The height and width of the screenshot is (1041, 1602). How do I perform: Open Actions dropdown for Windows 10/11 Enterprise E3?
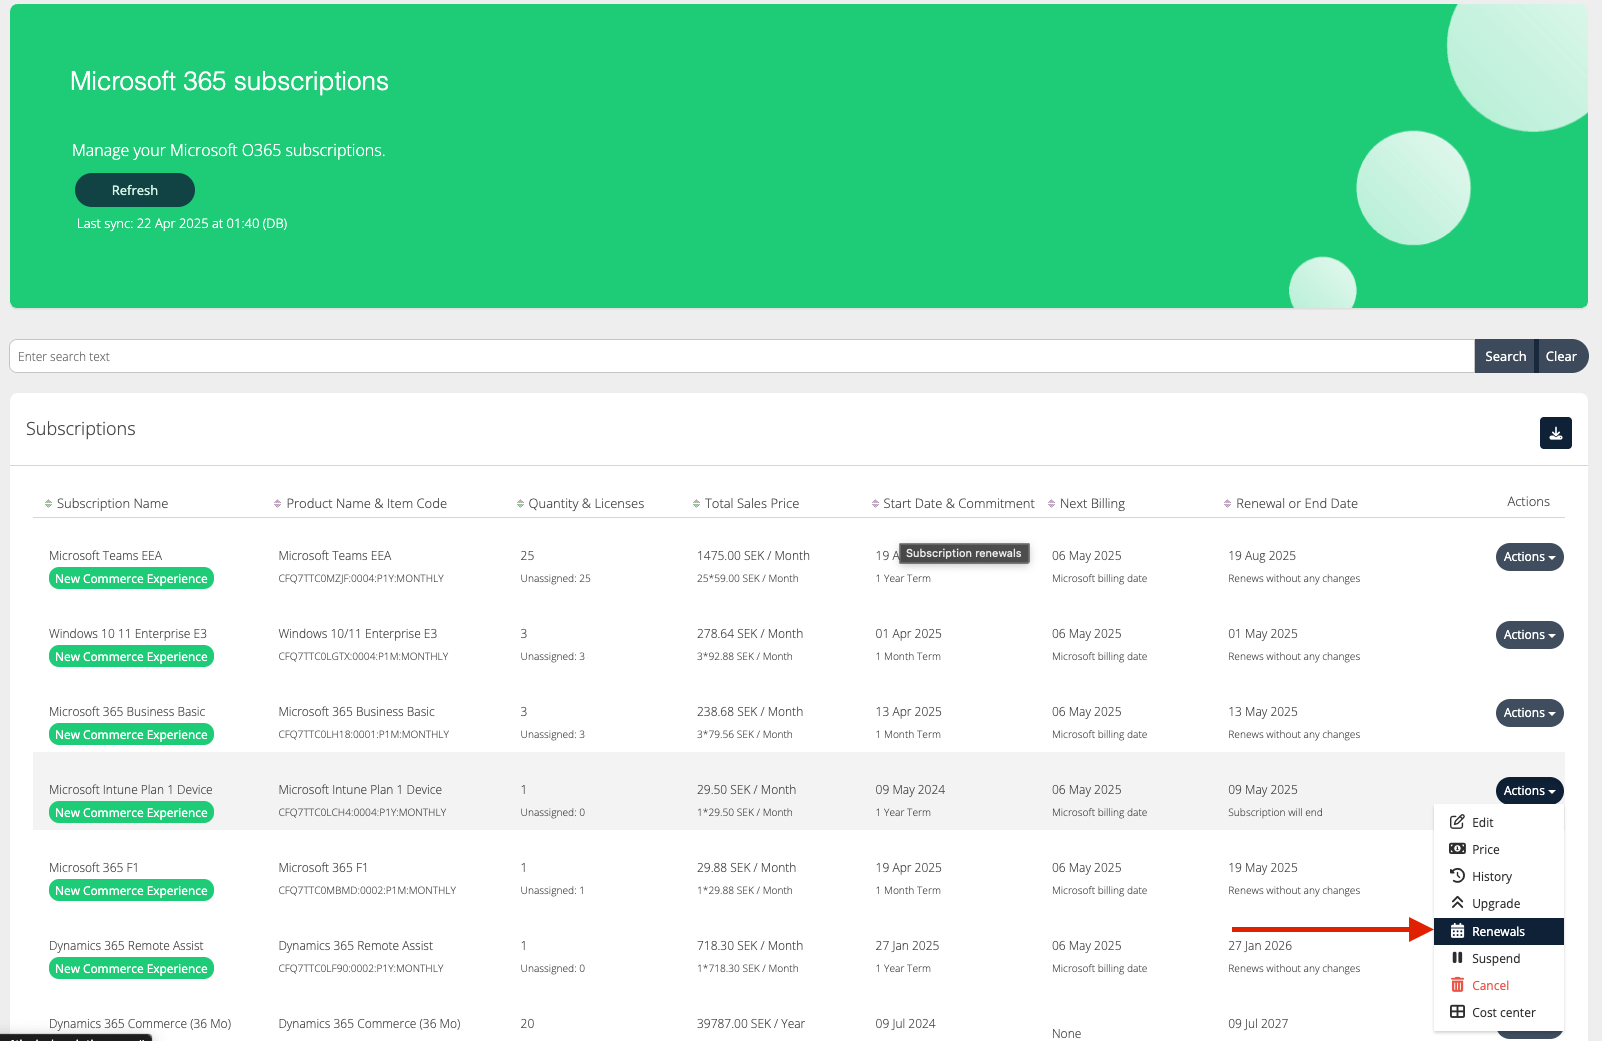pyautogui.click(x=1529, y=635)
